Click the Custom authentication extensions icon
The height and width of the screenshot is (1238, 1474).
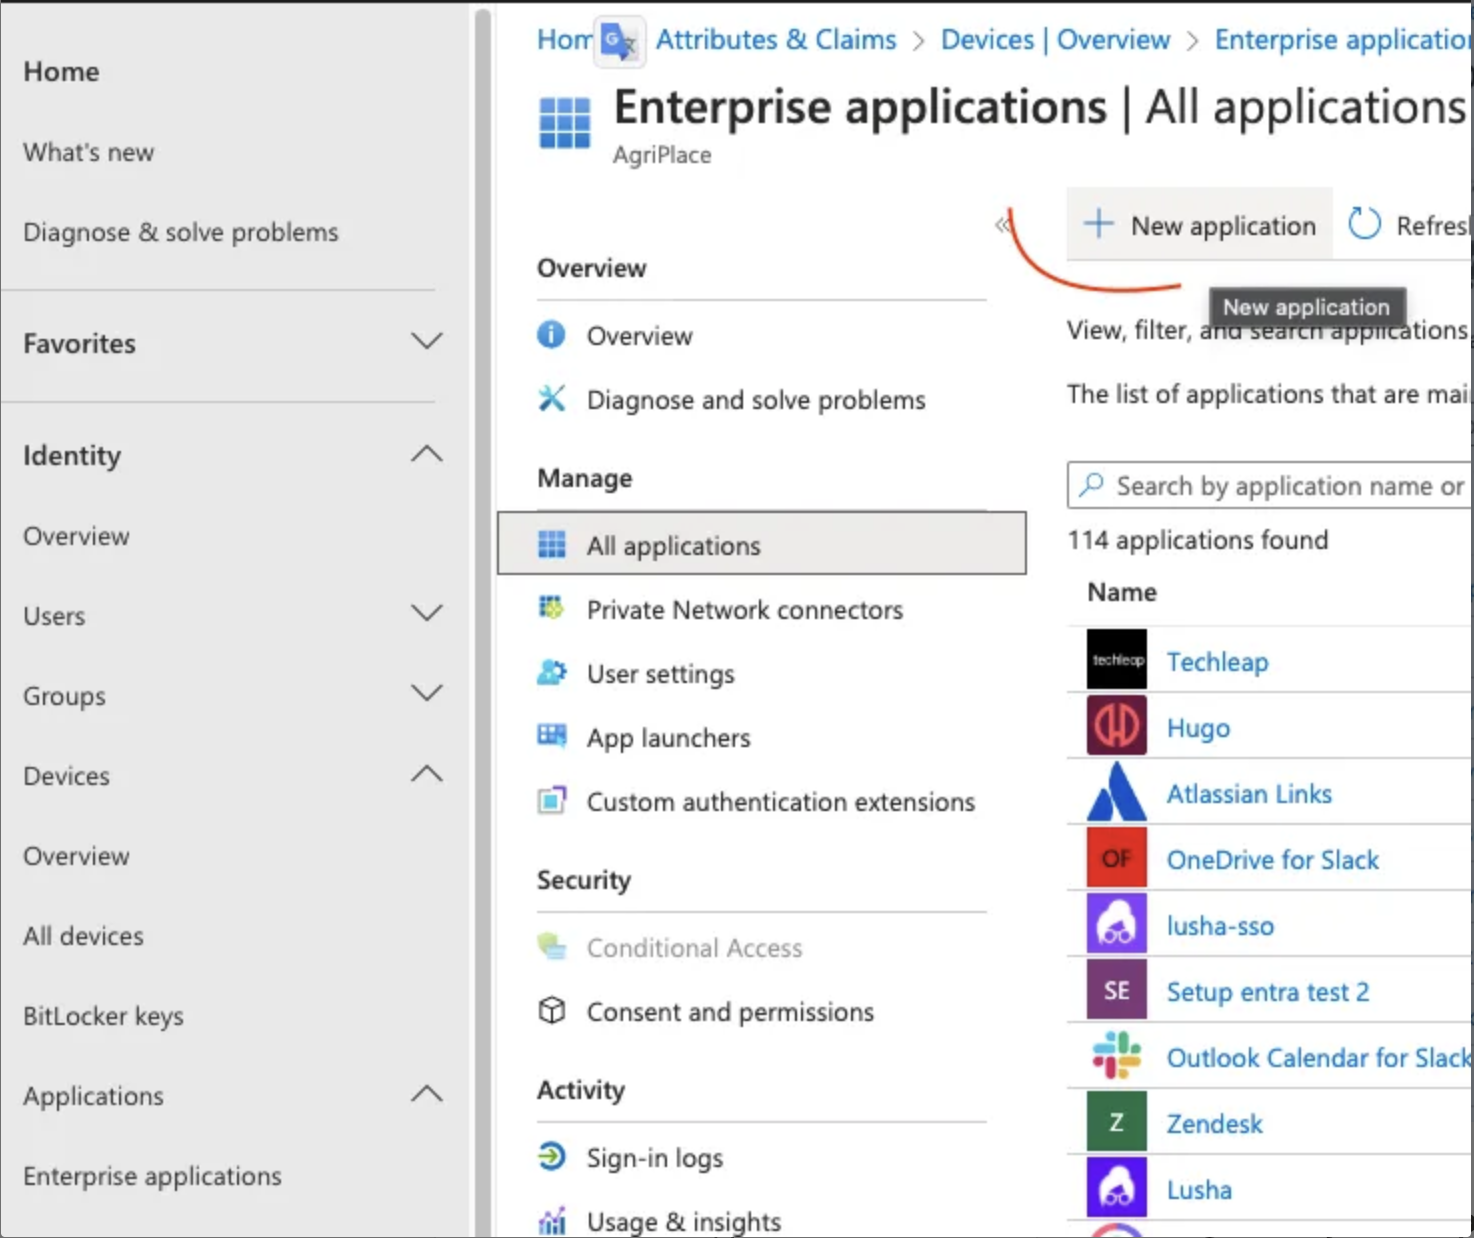(551, 800)
